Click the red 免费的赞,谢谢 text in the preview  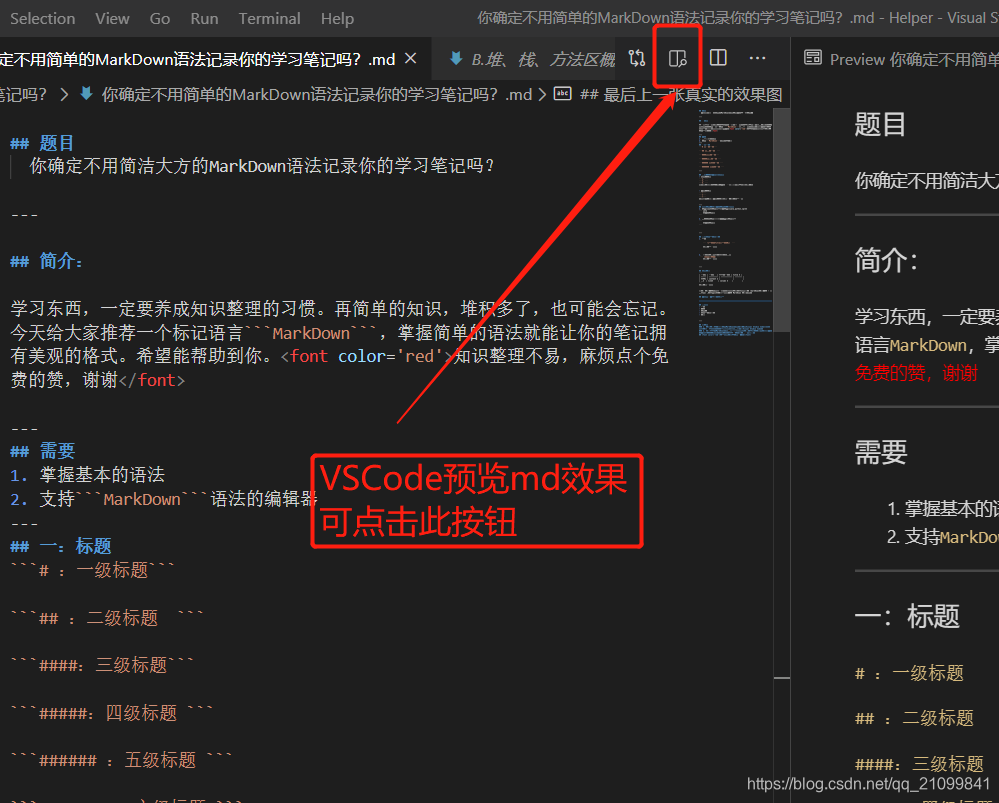click(x=916, y=373)
